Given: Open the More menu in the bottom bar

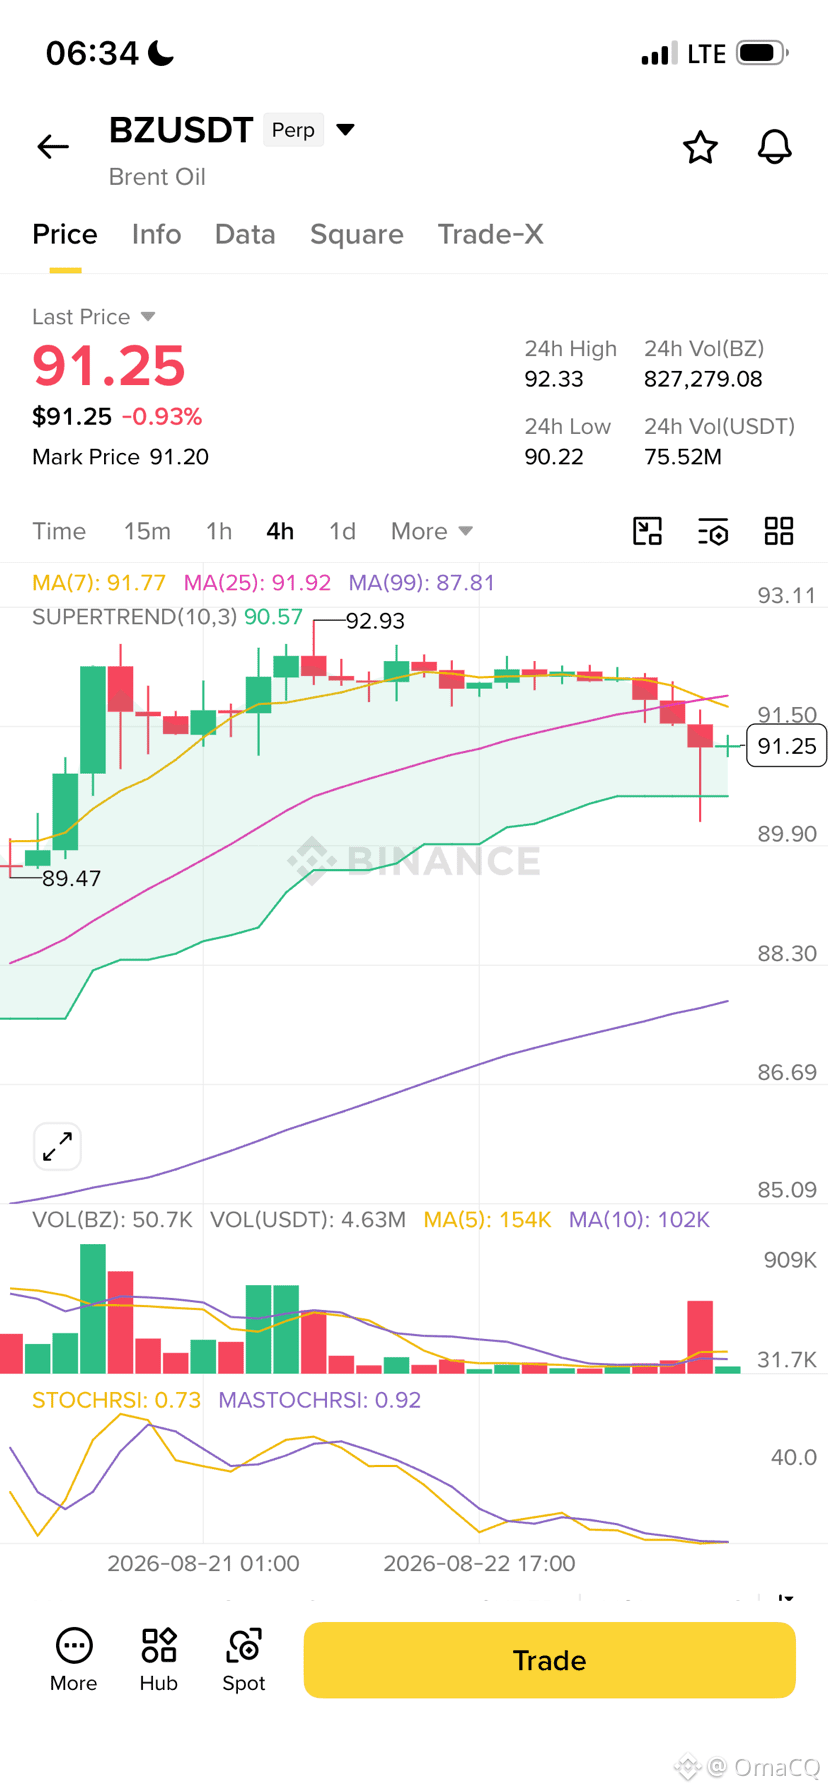Looking at the screenshot, I should (x=74, y=1660).
